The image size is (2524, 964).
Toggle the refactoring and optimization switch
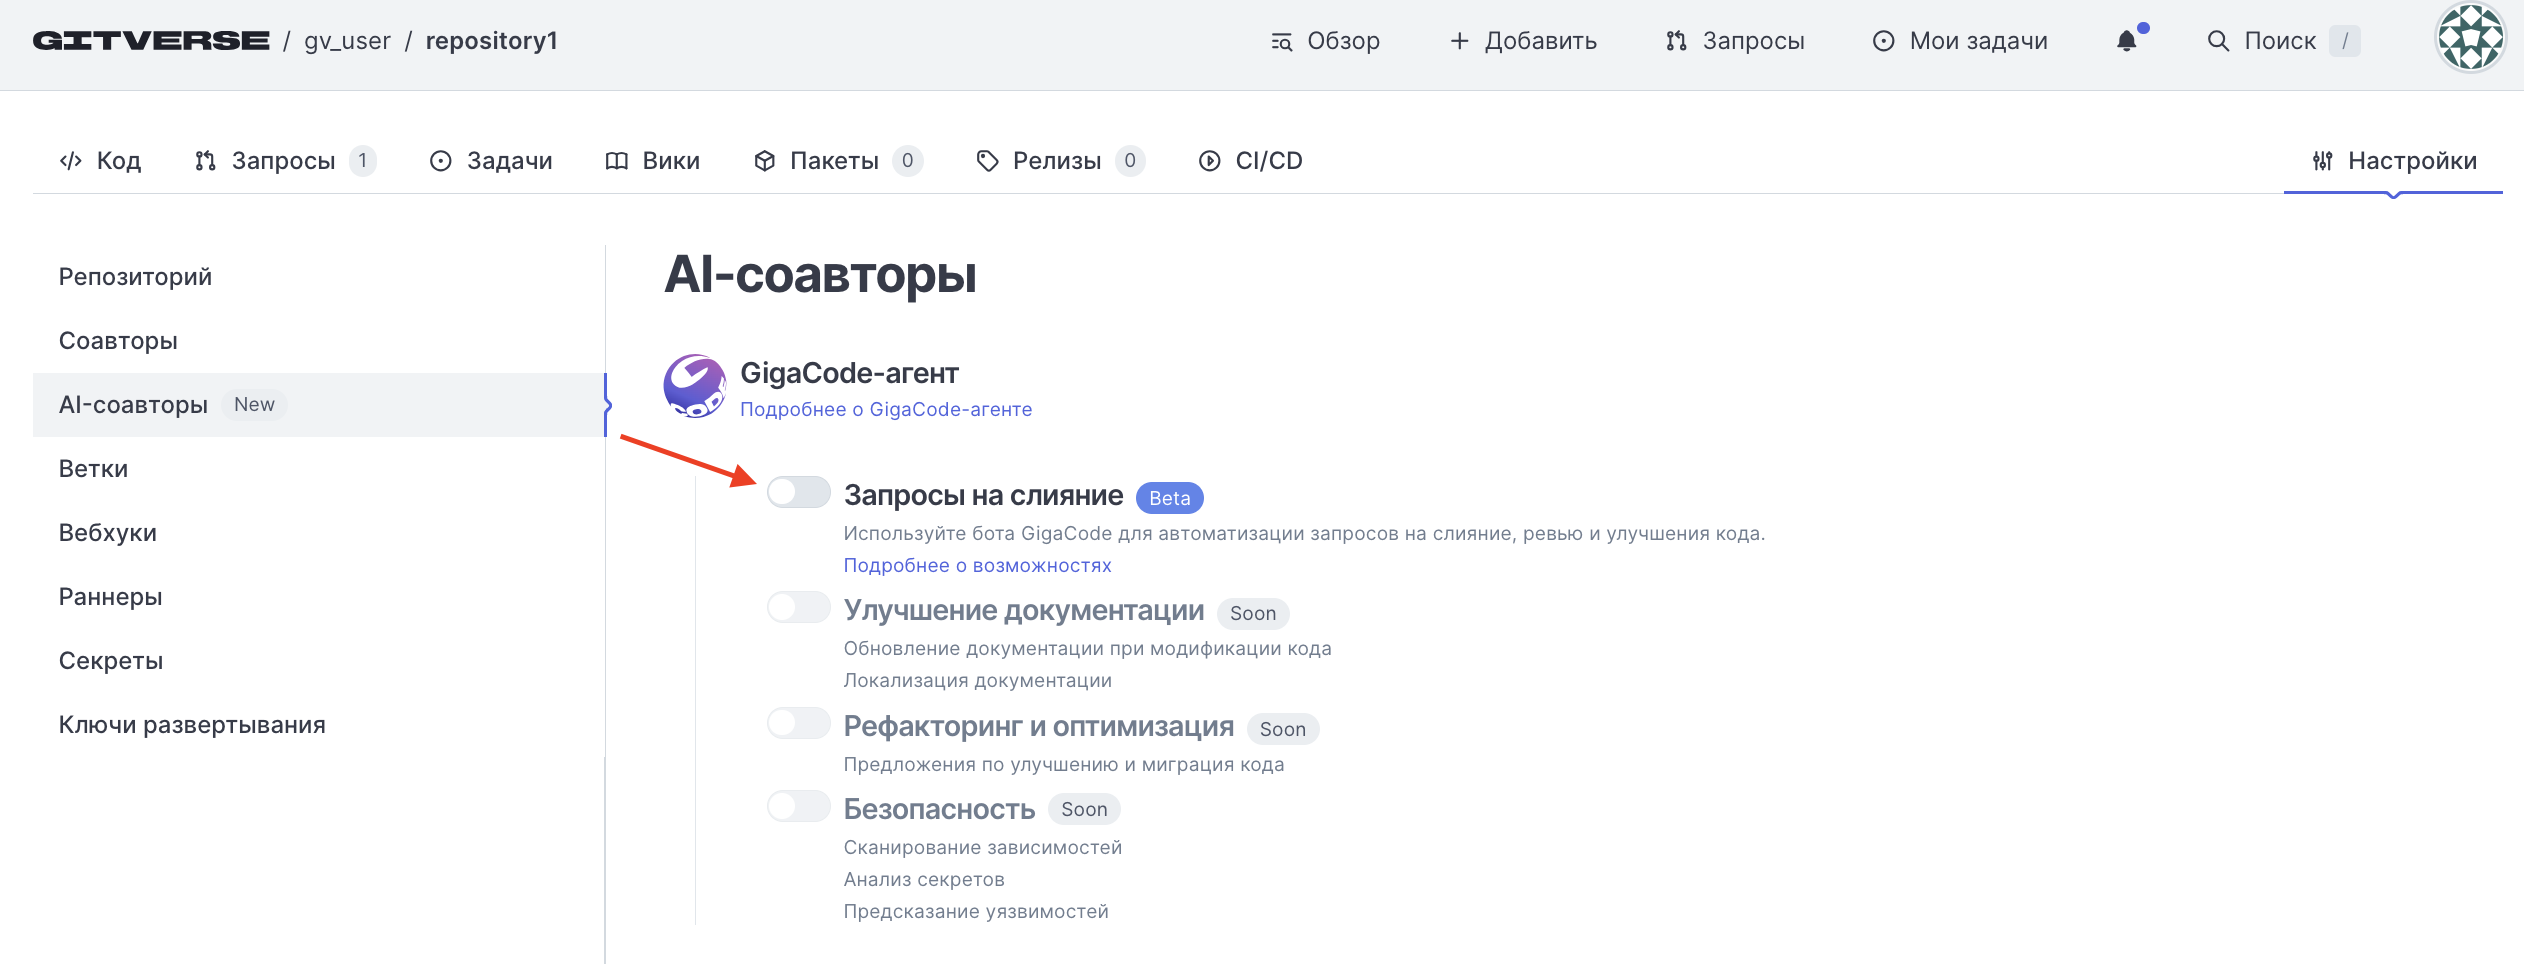(798, 723)
